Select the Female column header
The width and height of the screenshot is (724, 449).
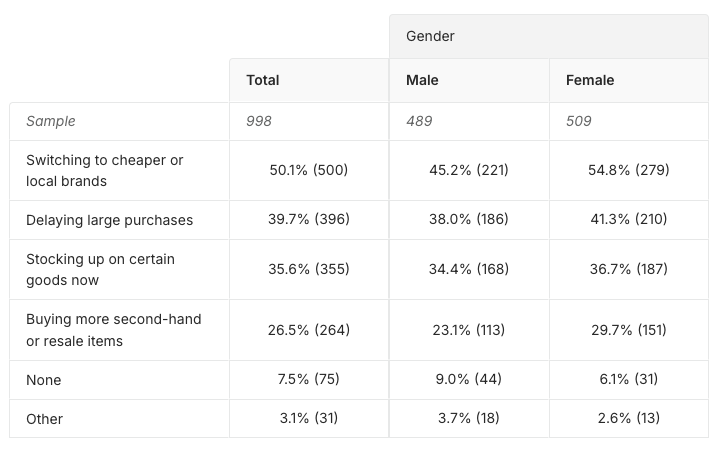[590, 80]
